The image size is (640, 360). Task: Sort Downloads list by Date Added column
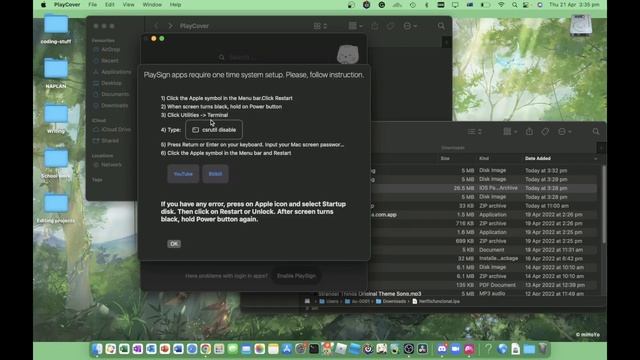(538, 158)
